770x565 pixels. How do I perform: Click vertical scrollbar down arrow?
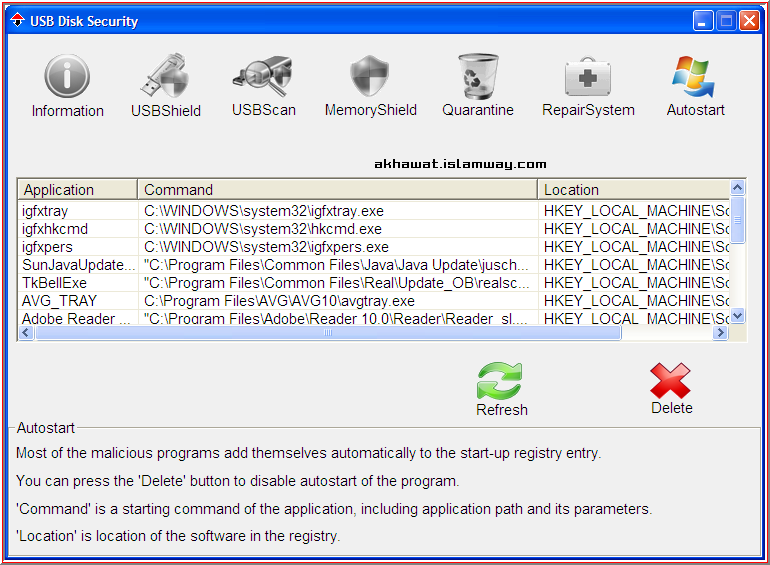737,316
